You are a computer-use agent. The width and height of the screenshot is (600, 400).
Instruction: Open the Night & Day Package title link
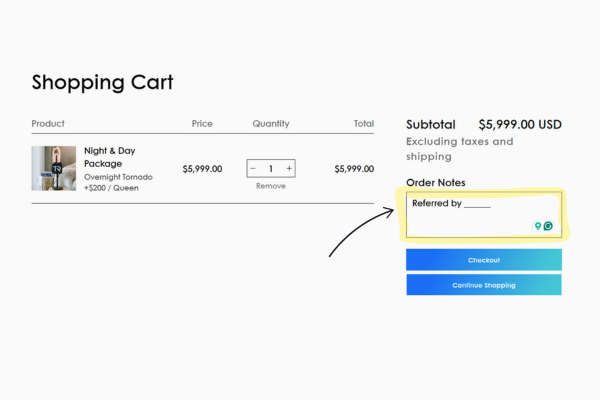[110, 157]
